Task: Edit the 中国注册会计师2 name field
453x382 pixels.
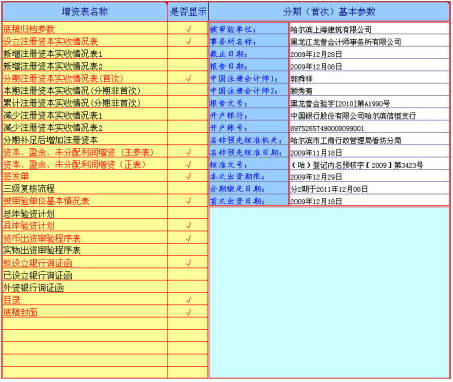Action: (x=369, y=91)
